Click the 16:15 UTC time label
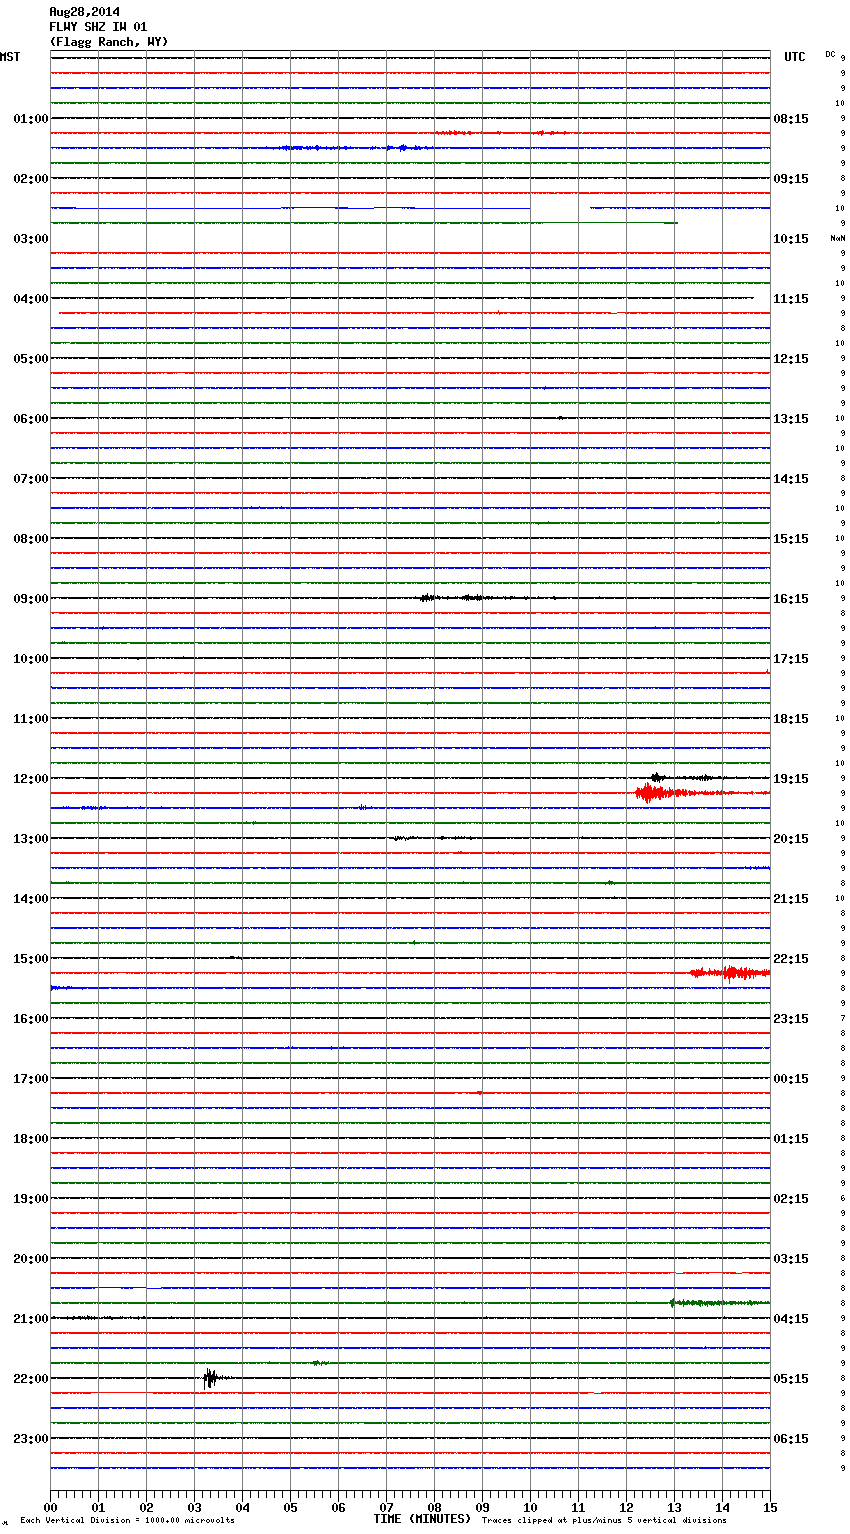The width and height of the screenshot is (850, 1534). point(791,599)
